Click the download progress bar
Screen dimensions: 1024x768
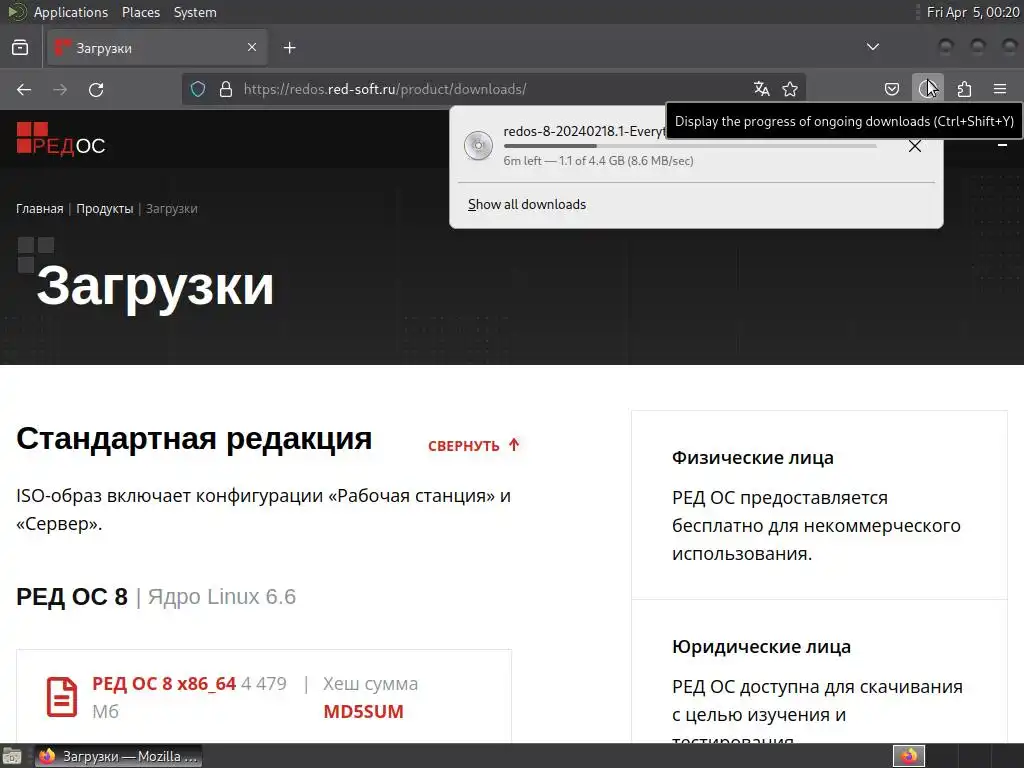coord(690,146)
